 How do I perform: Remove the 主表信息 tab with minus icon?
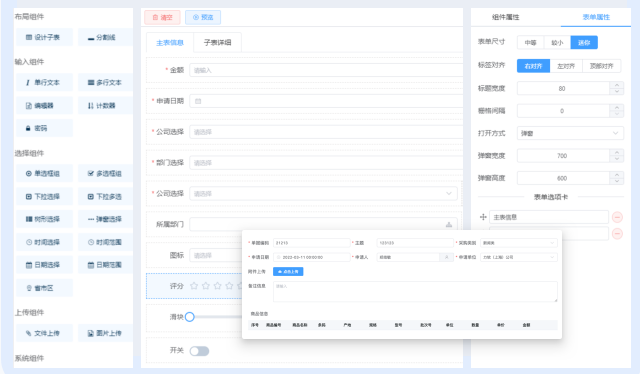(x=617, y=217)
